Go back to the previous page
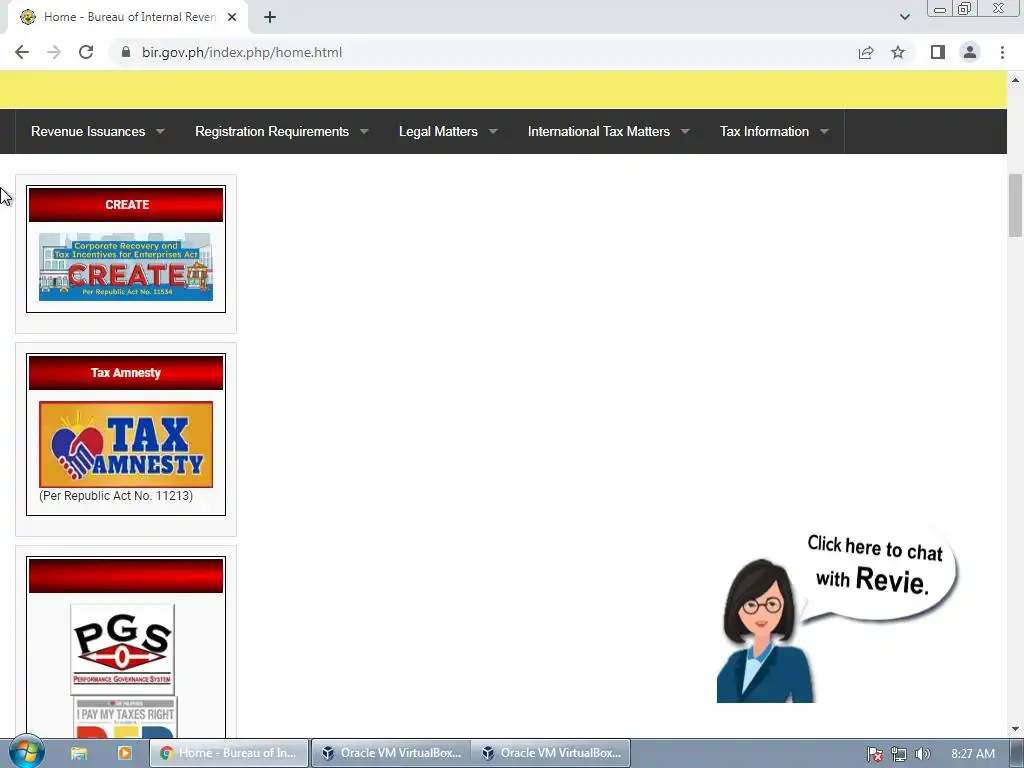 (x=22, y=52)
